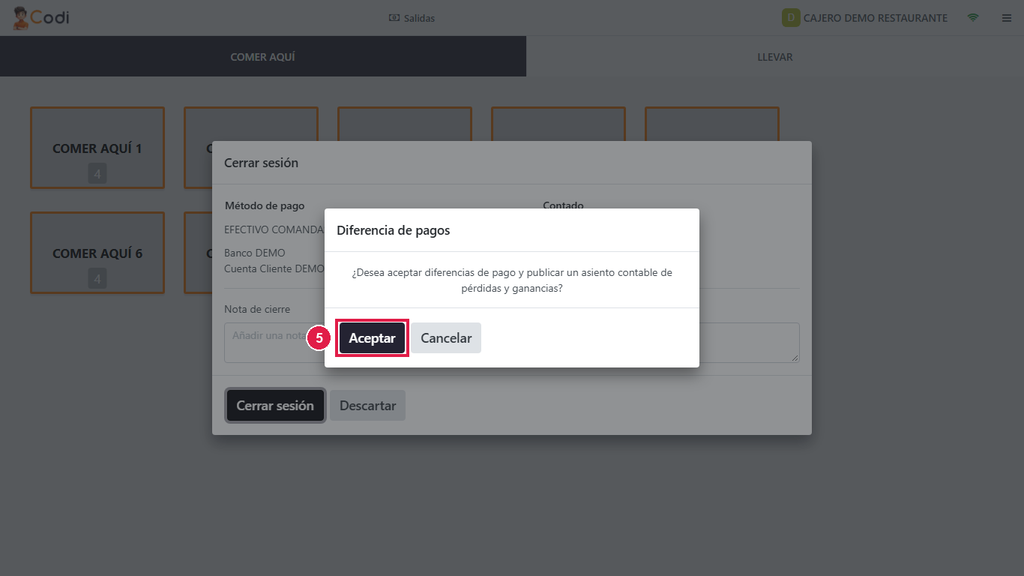Click the Contado column header
This screenshot has height=576, width=1024.
pos(563,204)
